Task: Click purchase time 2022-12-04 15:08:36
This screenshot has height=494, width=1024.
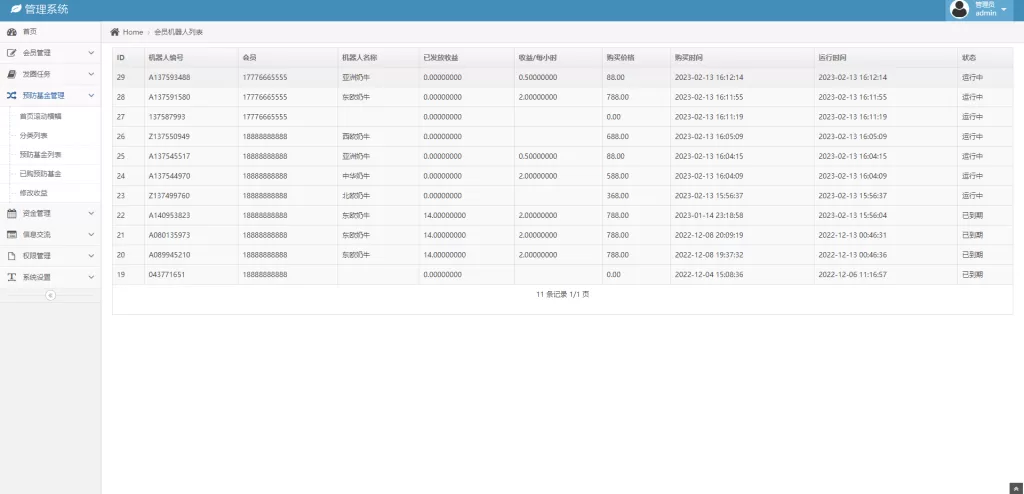Action: [x=709, y=274]
